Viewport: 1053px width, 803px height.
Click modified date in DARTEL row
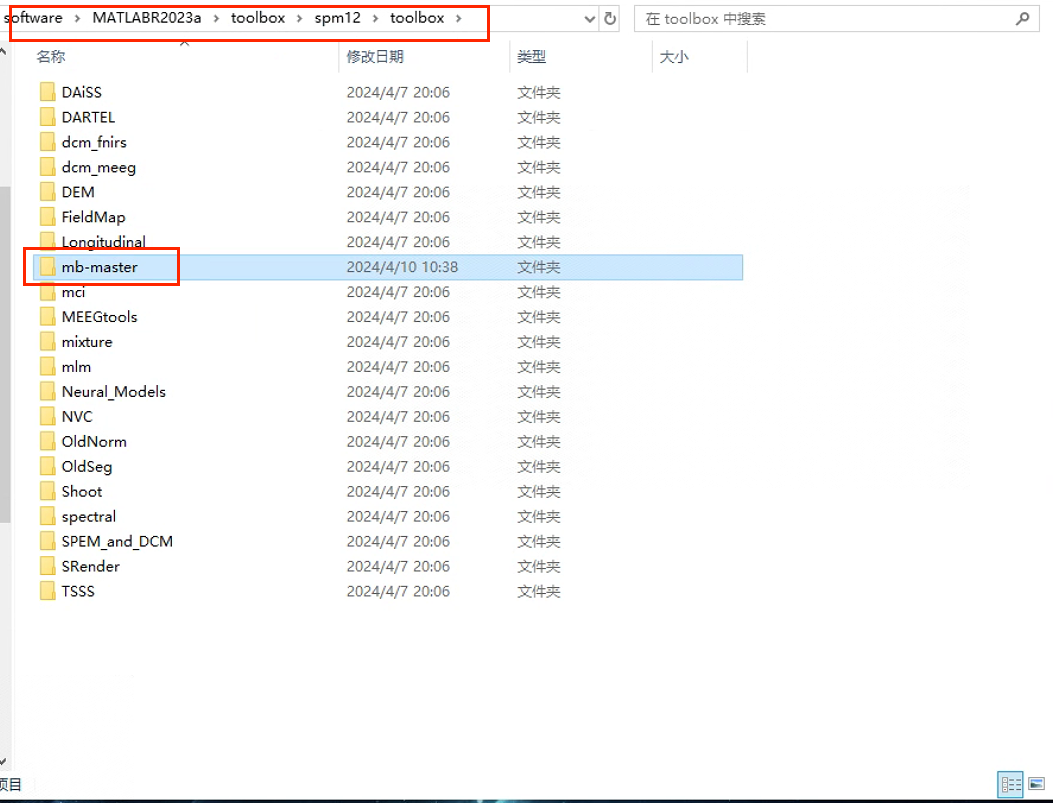point(398,117)
